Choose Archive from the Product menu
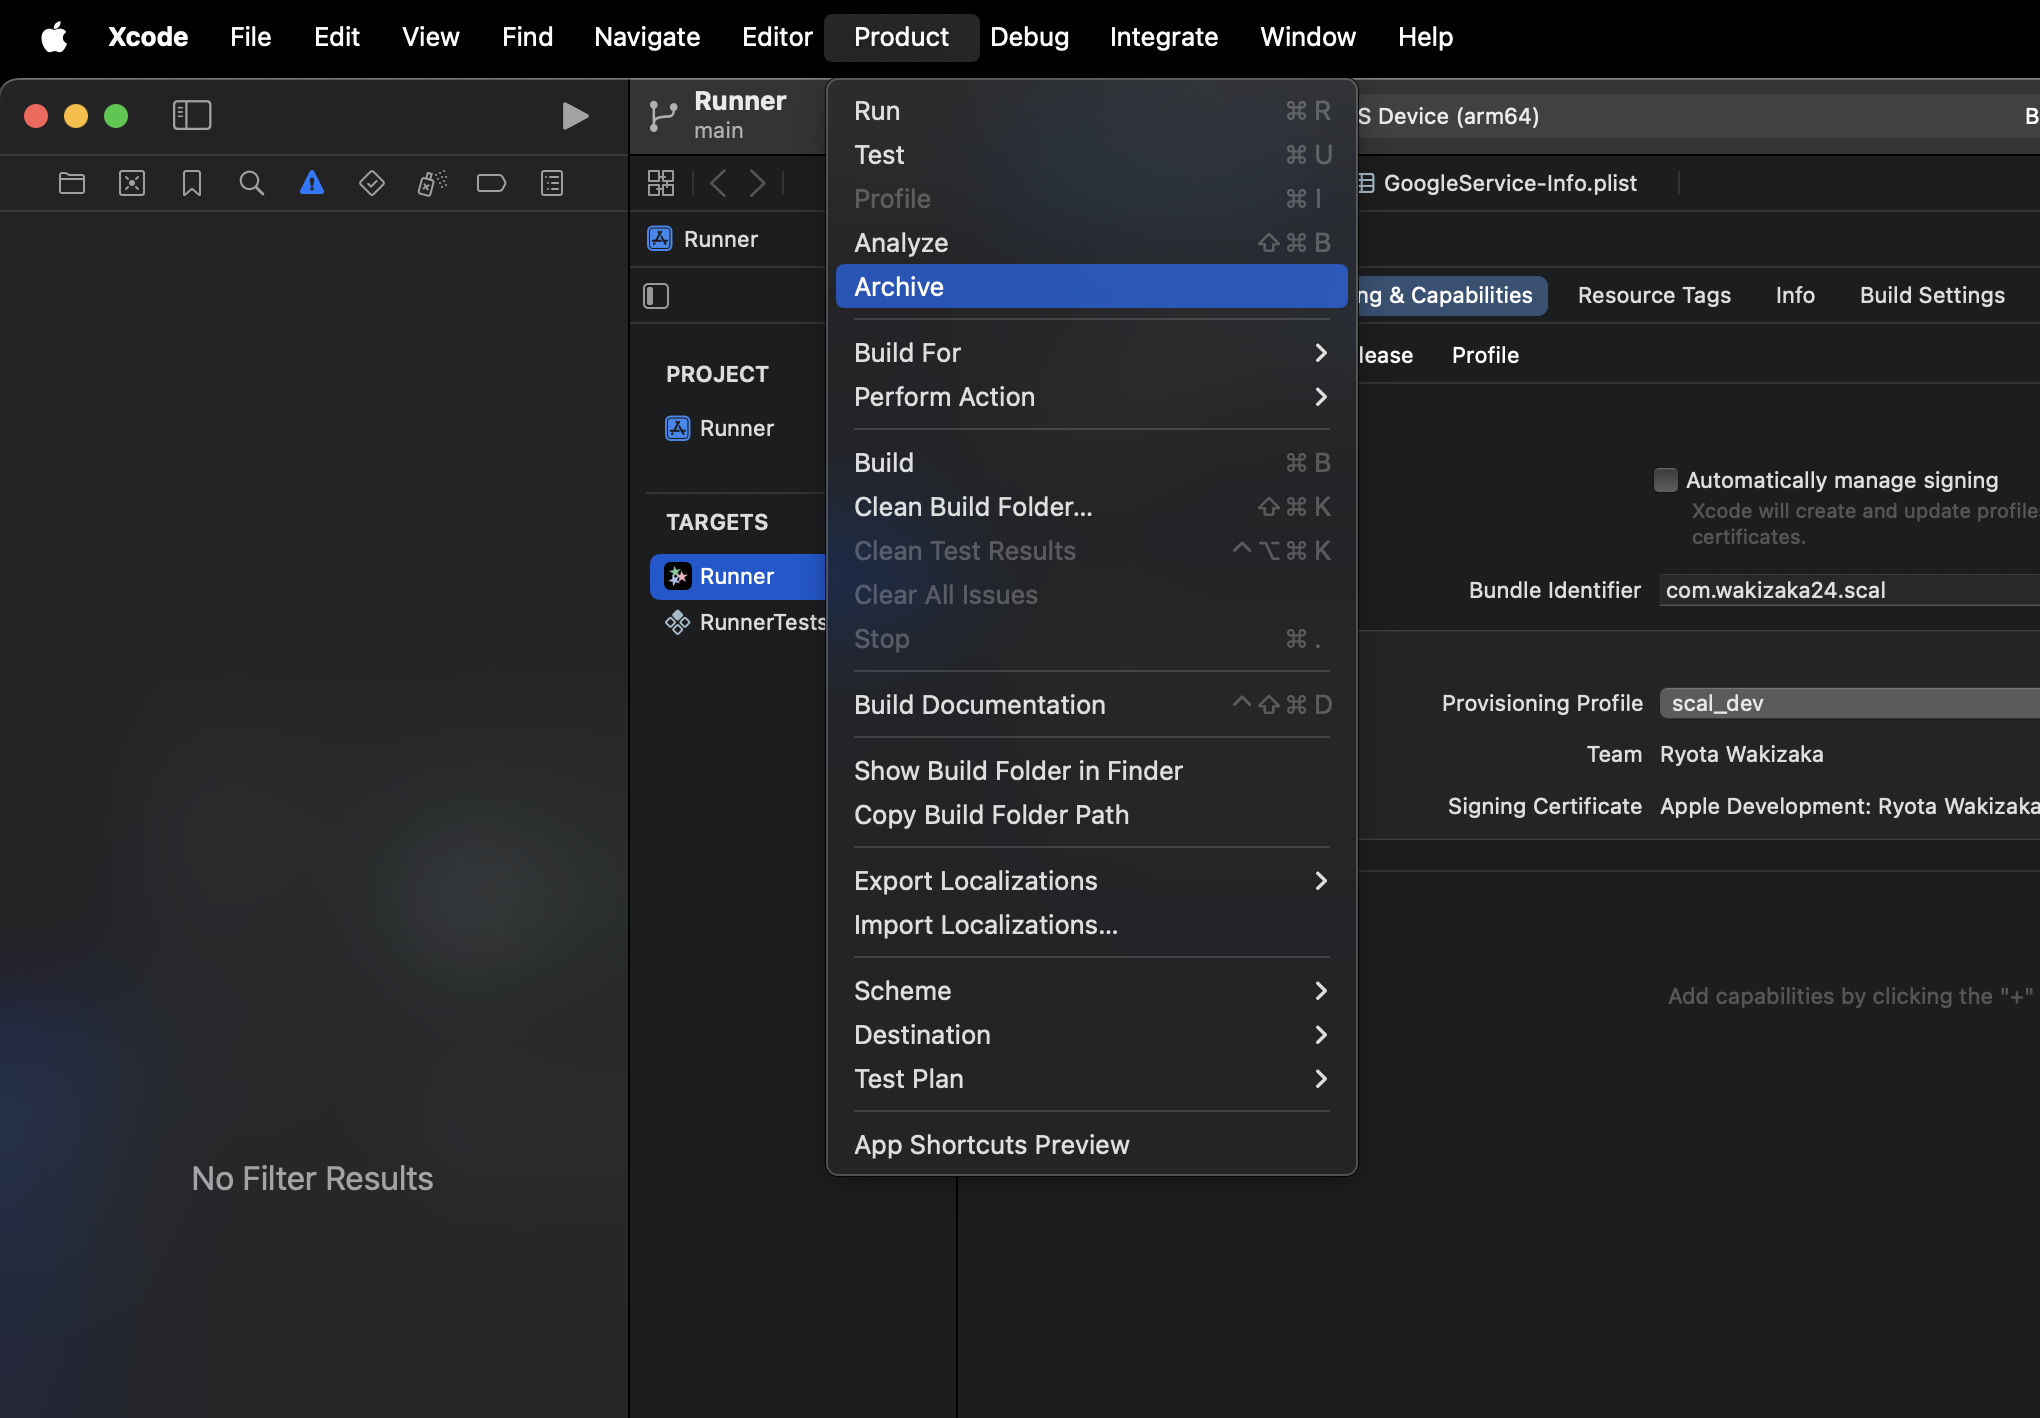Image resolution: width=2040 pixels, height=1418 pixels. tap(1090, 287)
